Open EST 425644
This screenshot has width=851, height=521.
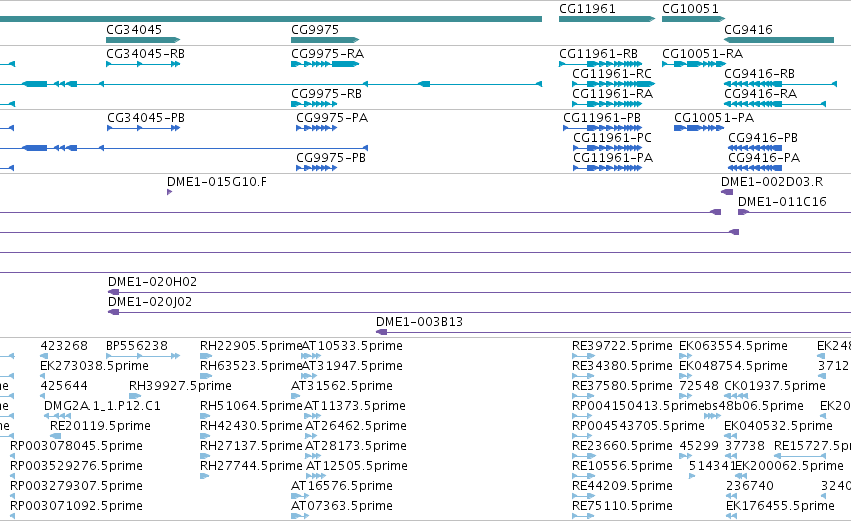pos(43,396)
